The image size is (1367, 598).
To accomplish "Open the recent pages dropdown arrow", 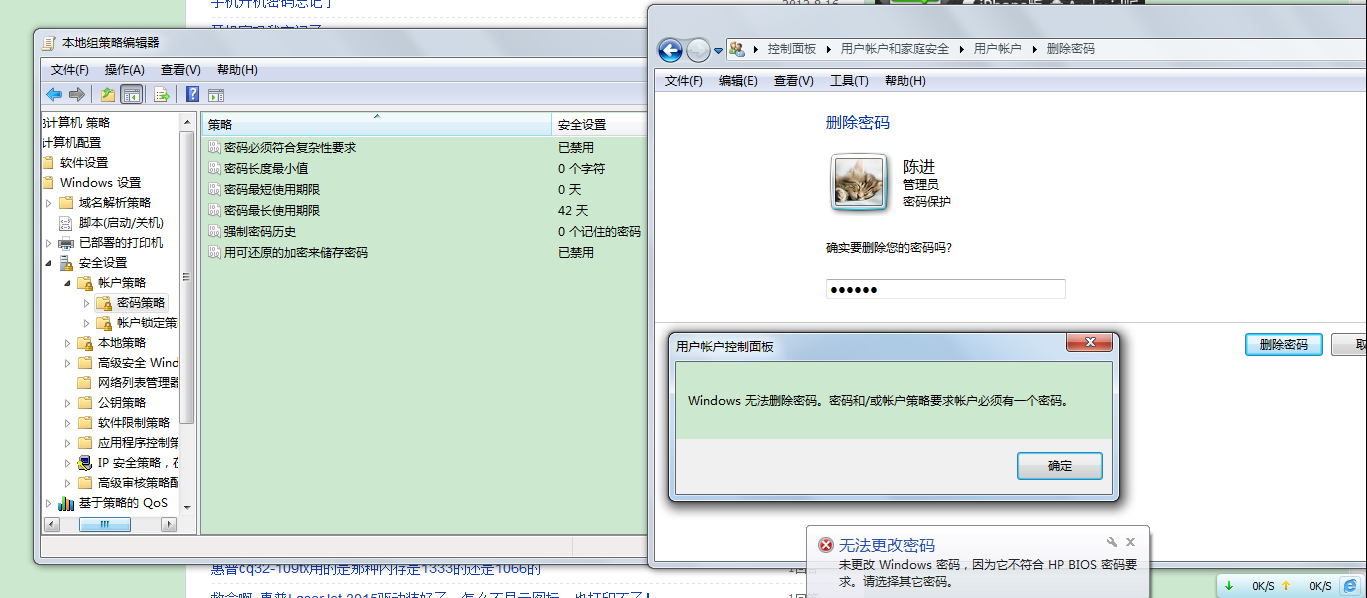I will pos(718,50).
